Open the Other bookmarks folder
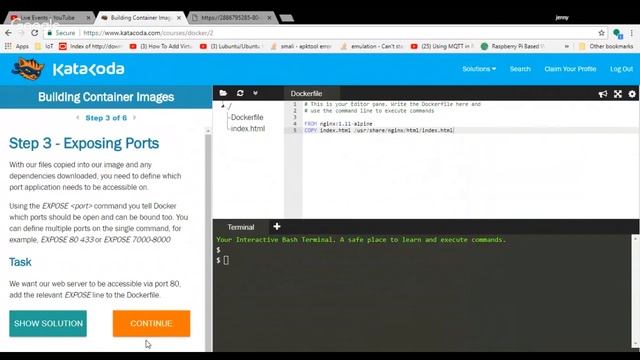 [606, 46]
